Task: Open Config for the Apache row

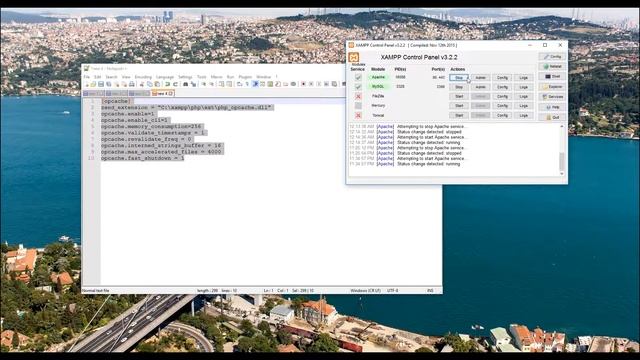Action: tap(502, 78)
